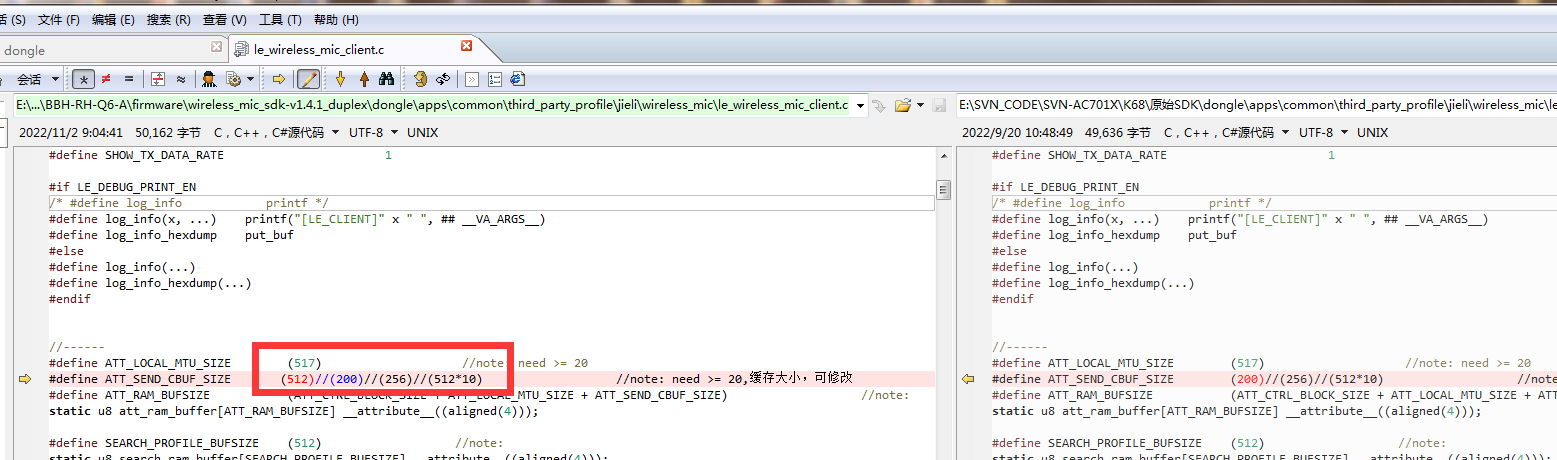Click the left pane UNIX line ending label
This screenshot has height=460, width=1557.
pos(422,132)
